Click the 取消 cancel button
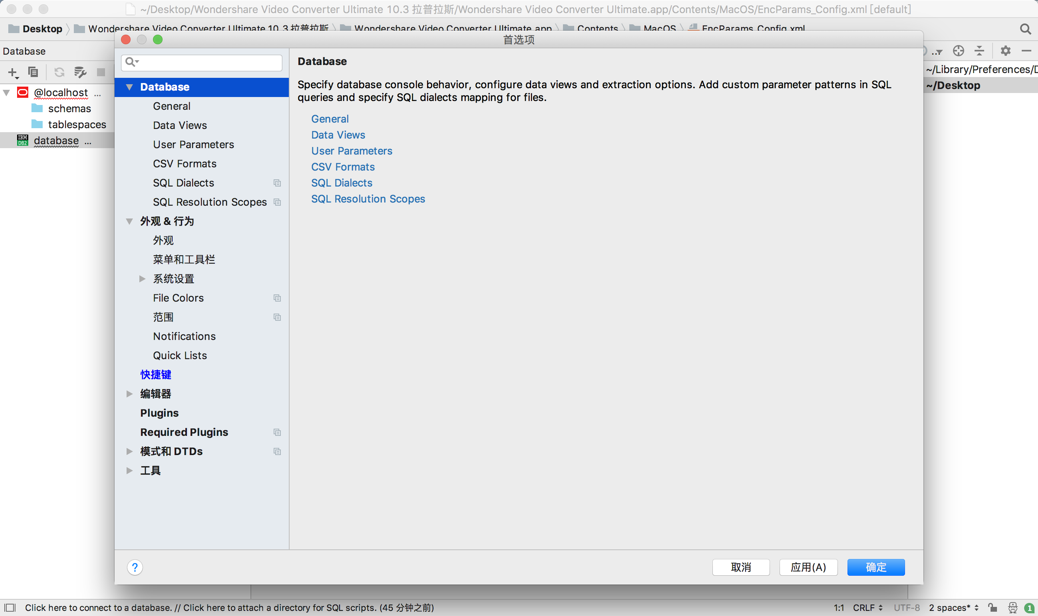Screen dimensions: 1038x616 coord(741,567)
